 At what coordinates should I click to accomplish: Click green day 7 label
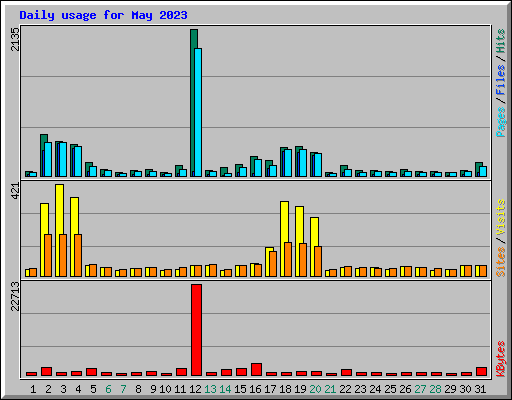[x=123, y=389]
